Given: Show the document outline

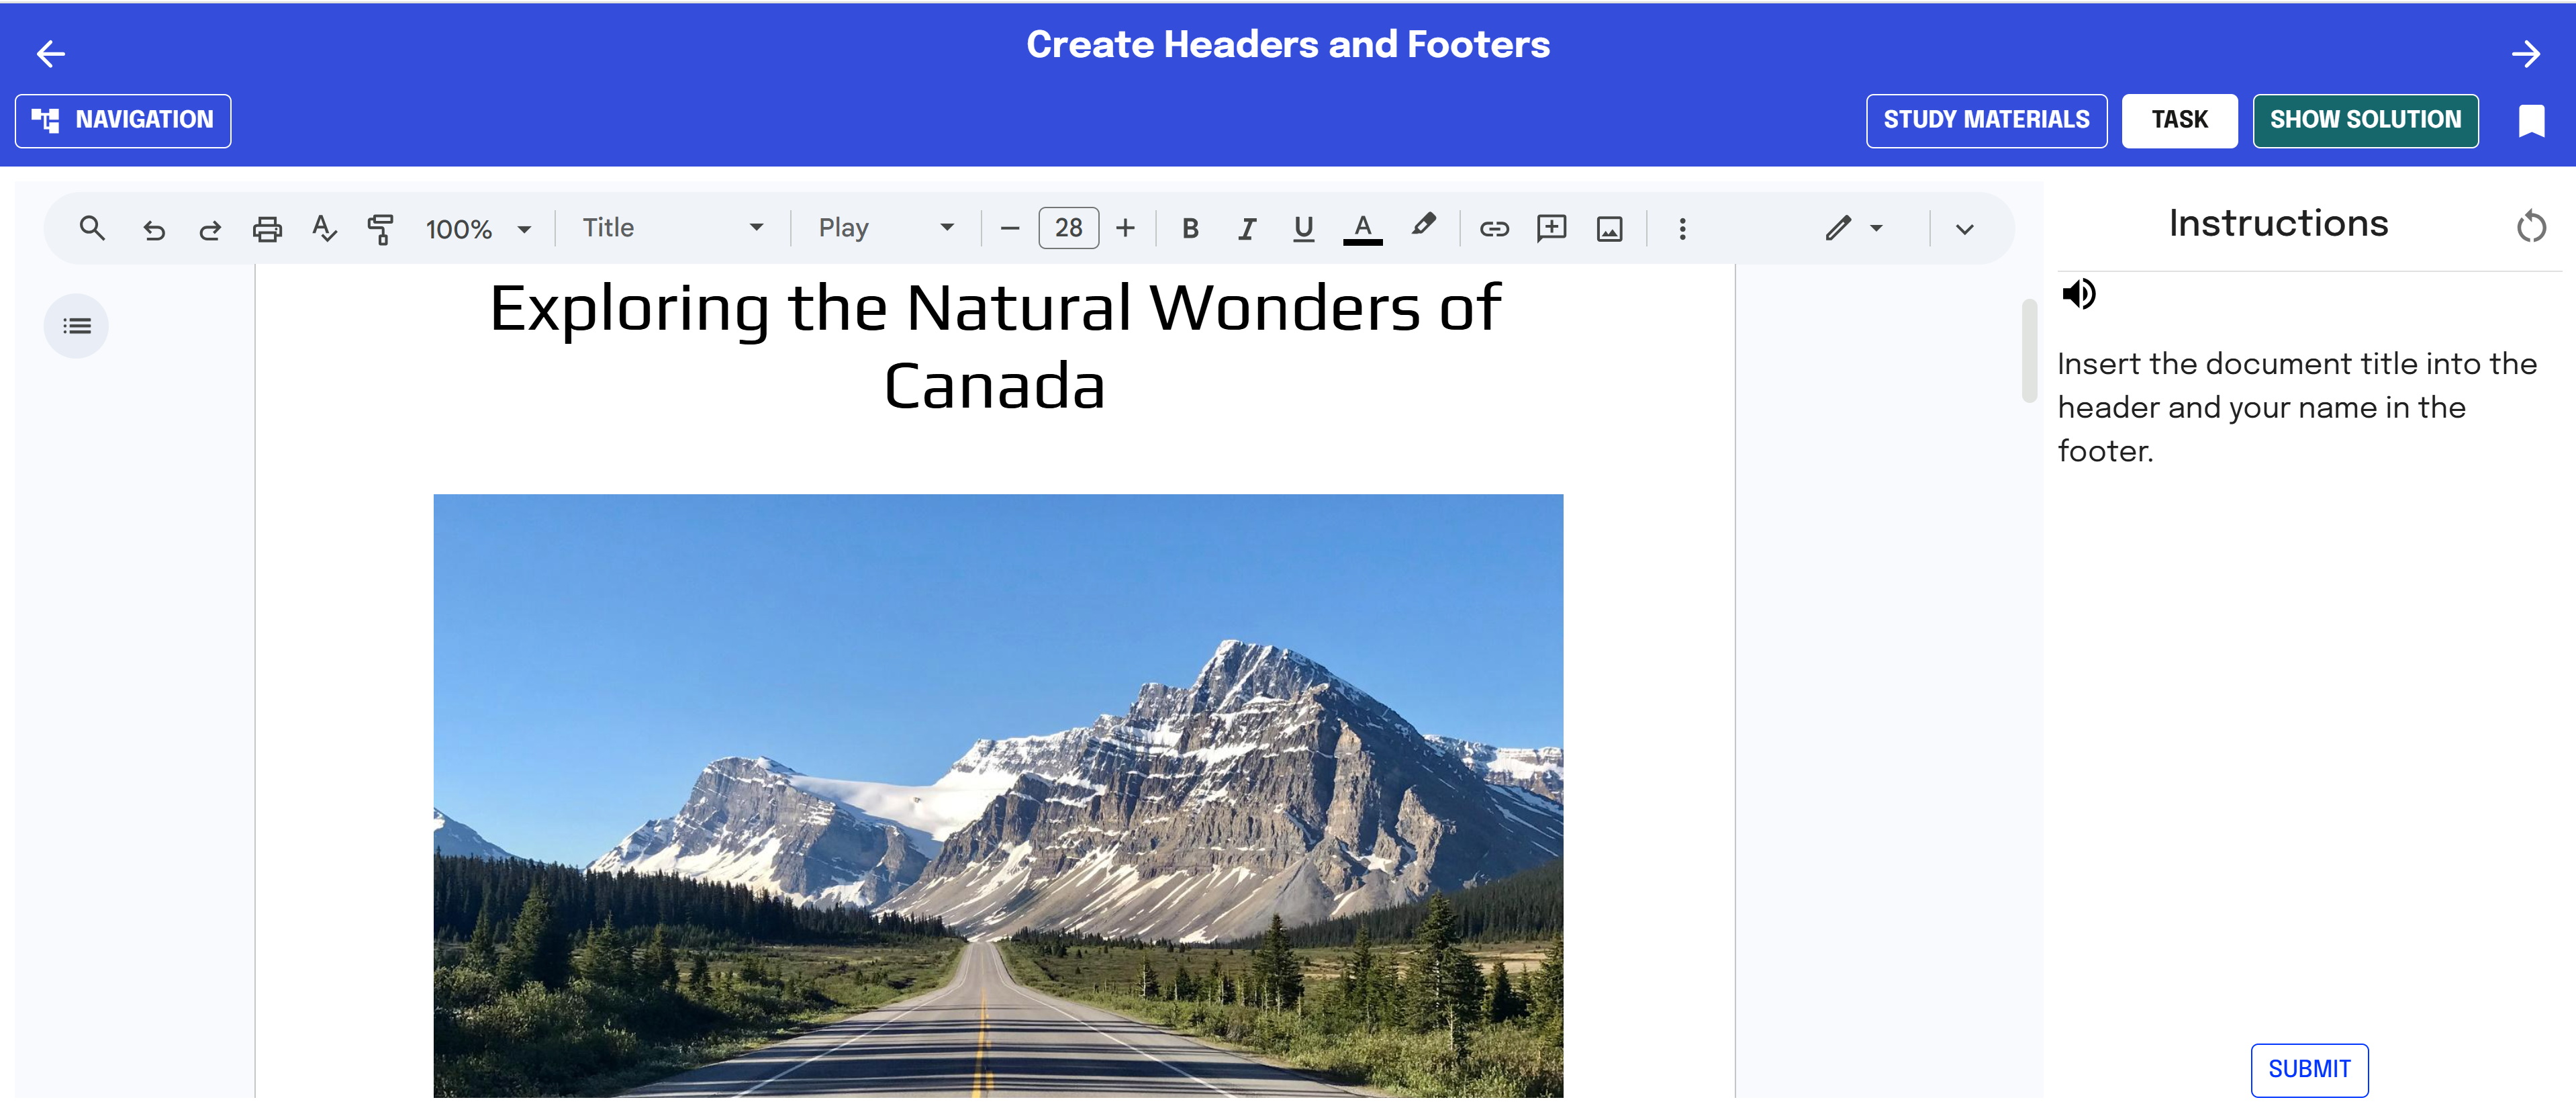Looking at the screenshot, I should pos(76,326).
